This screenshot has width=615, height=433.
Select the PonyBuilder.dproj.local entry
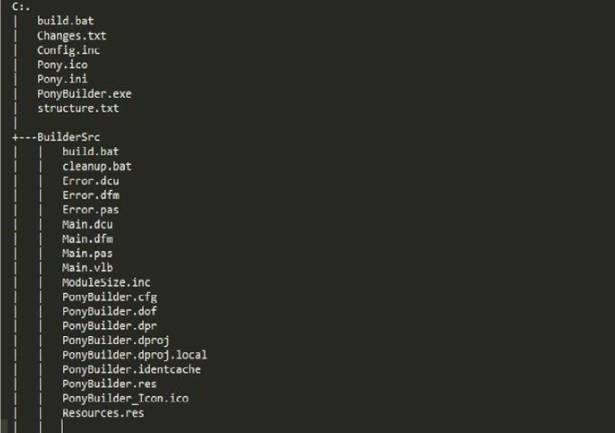tap(134, 355)
